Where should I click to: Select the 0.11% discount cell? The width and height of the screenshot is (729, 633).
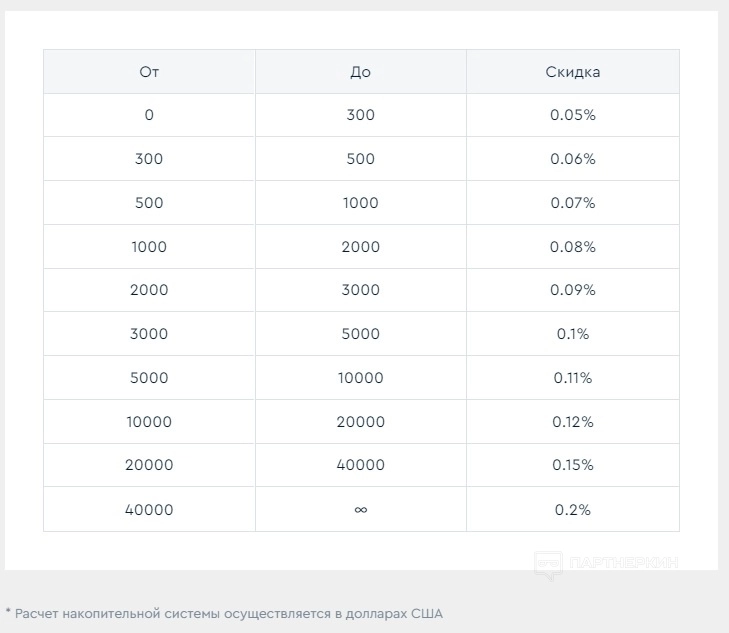click(x=573, y=378)
